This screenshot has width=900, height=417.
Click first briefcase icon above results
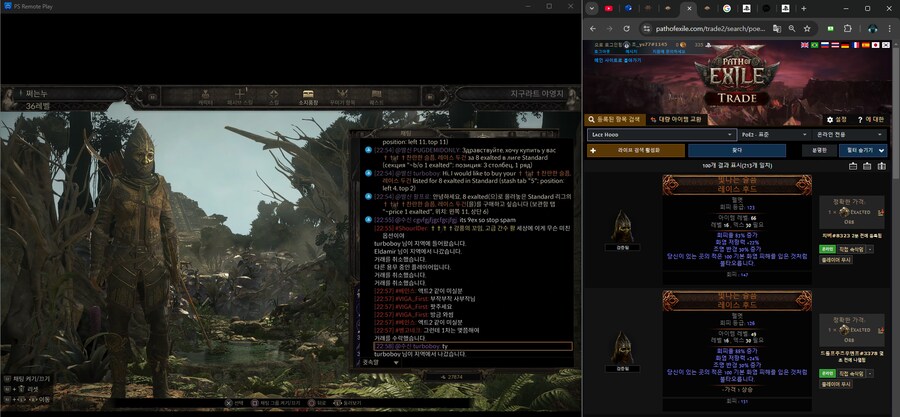853,166
